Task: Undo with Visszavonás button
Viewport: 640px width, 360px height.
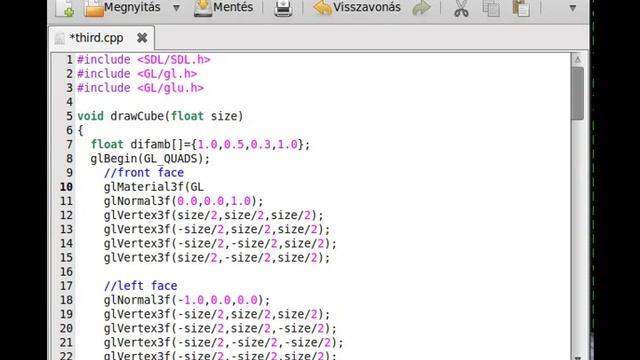Action: click(x=357, y=8)
